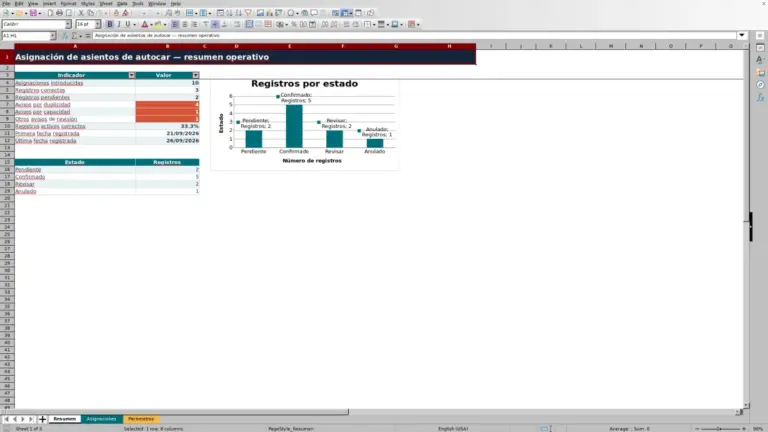The image size is (768, 432).
Task: Toggle Freeze Rows and Columns
Action: tap(345, 13)
